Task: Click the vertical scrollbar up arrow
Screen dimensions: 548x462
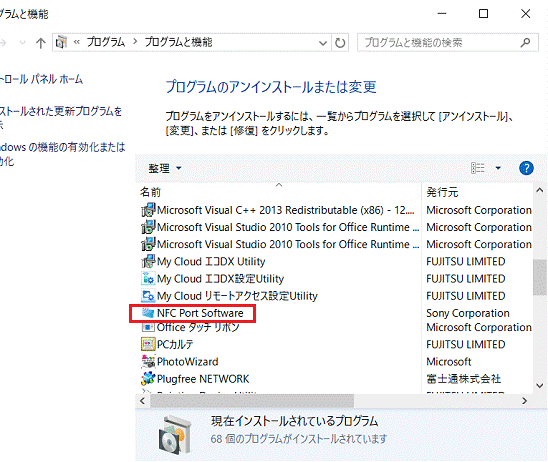Action: click(x=540, y=190)
